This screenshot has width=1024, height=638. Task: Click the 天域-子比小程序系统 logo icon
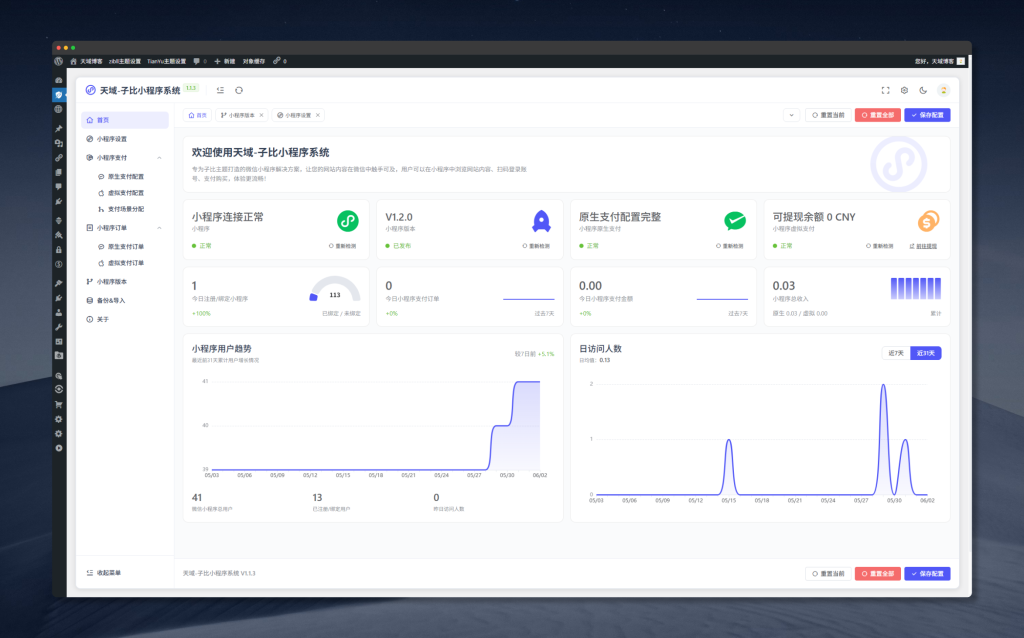tap(91, 90)
